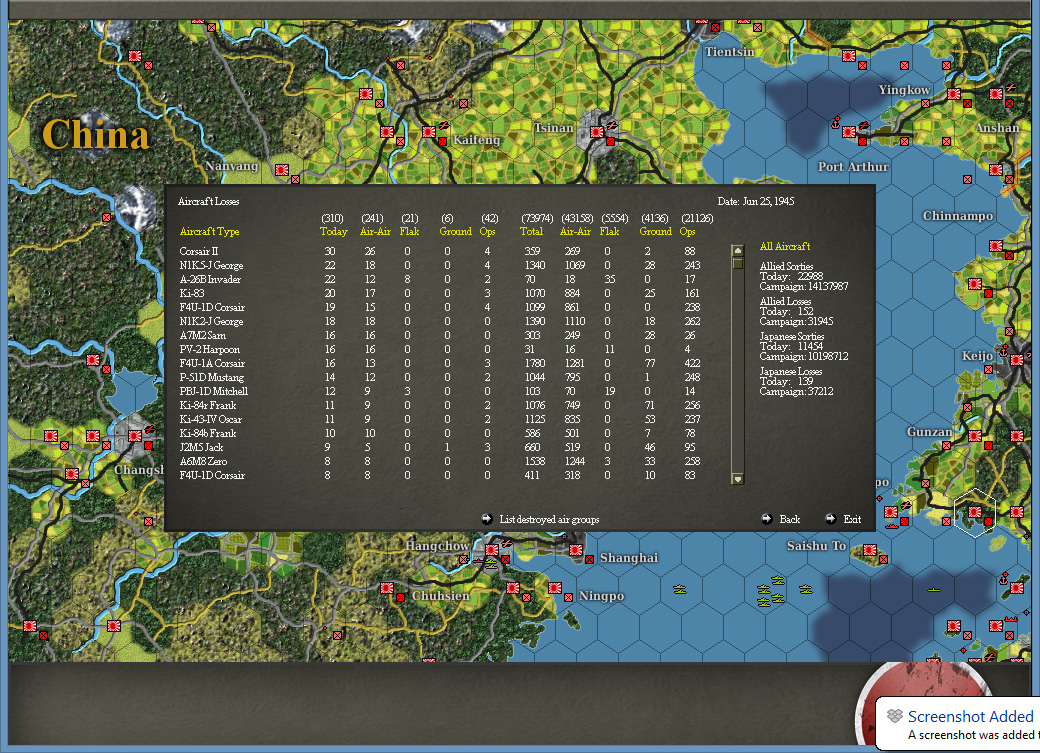Click the Ki-83 aircraft row
Image resolution: width=1040 pixels, height=753 pixels.
(438, 293)
